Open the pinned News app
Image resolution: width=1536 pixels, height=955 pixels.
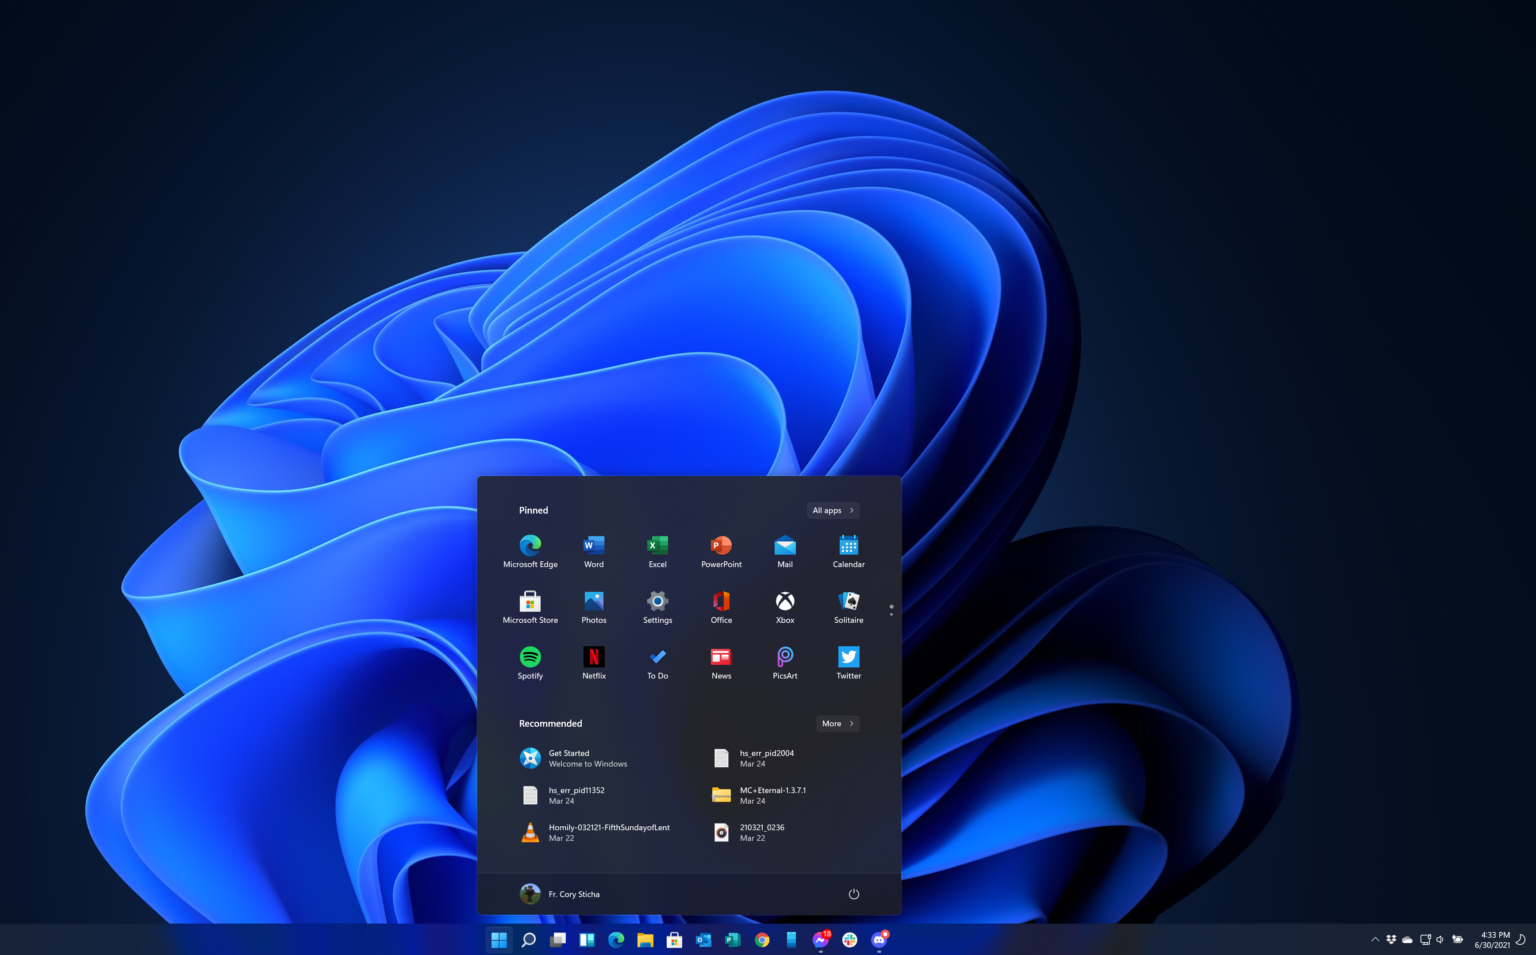coord(721,663)
